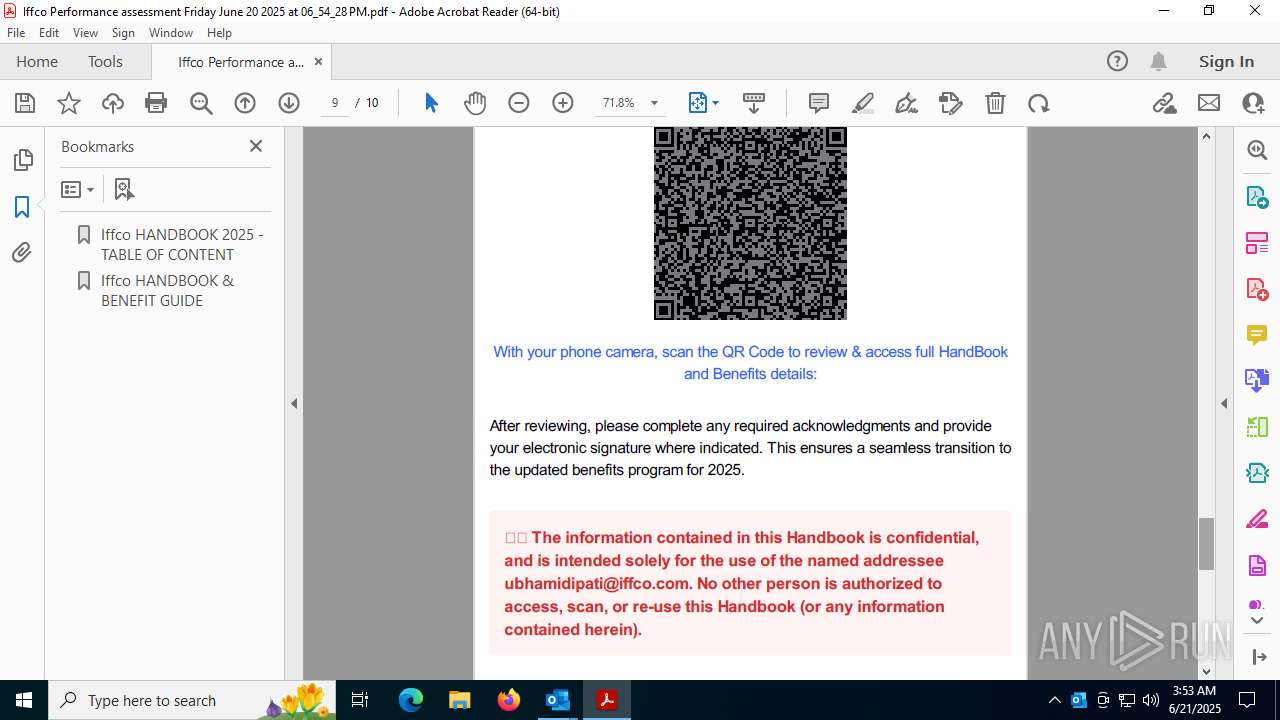Collapse the left navigation pane arrow

294,404
